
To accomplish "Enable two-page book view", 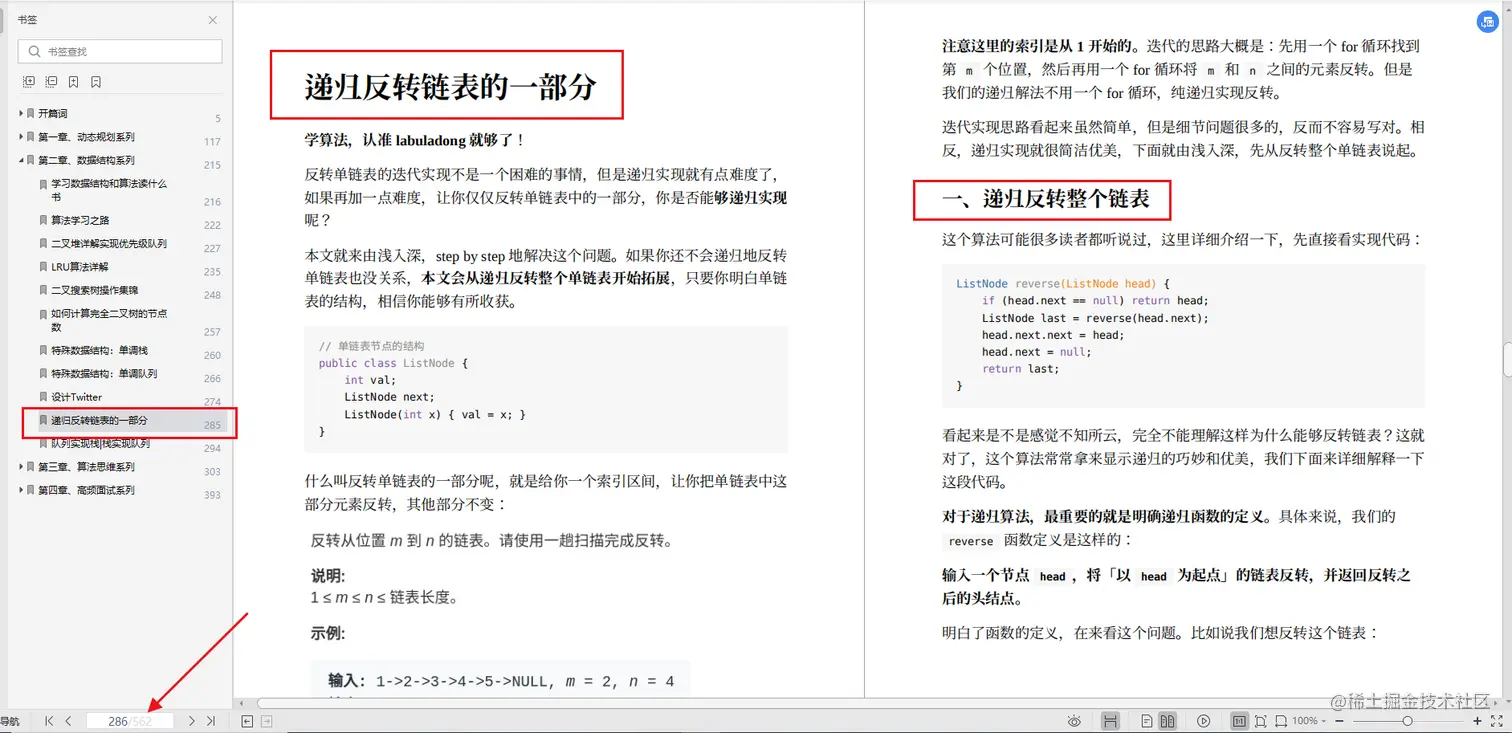I will [x=1170, y=720].
